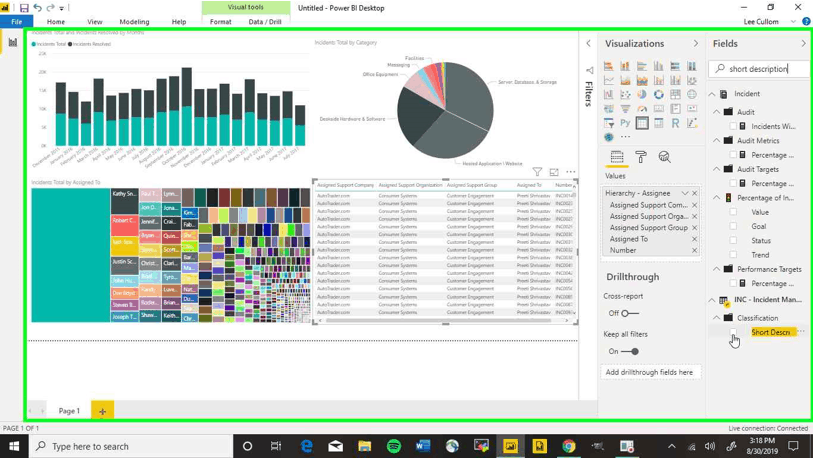Open the Format ribbon tab
This screenshot has width=815, height=460.
[220, 22]
